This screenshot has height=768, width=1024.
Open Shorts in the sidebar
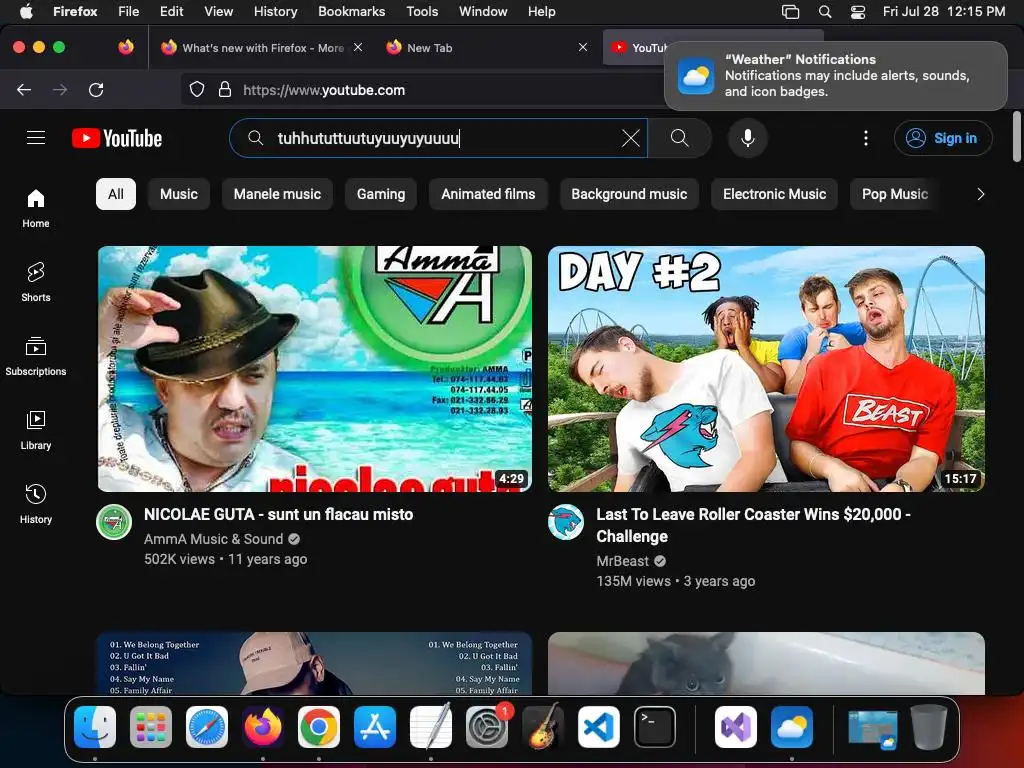tap(36, 282)
